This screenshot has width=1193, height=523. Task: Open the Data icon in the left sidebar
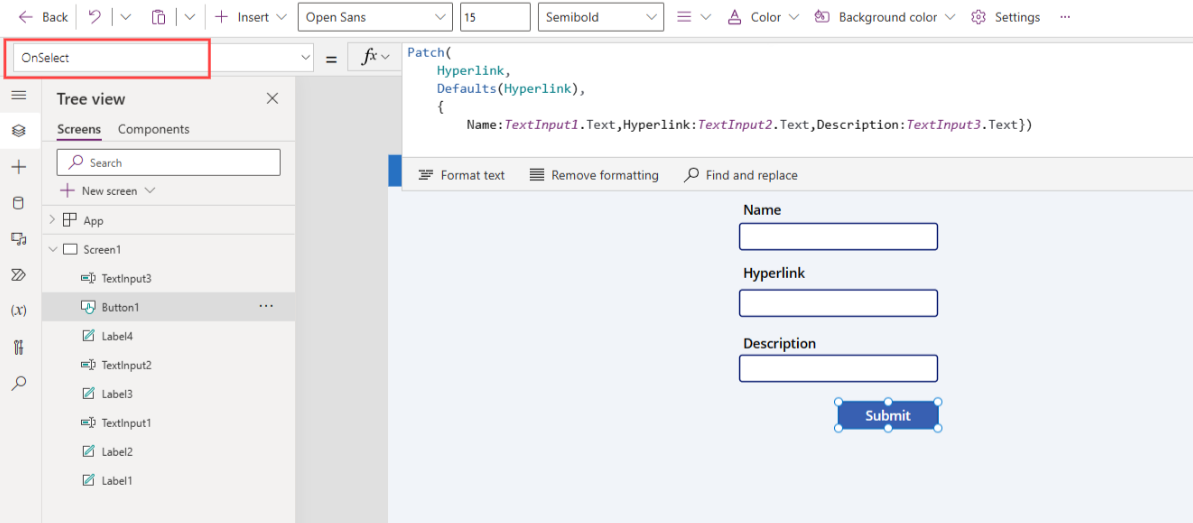[18, 203]
